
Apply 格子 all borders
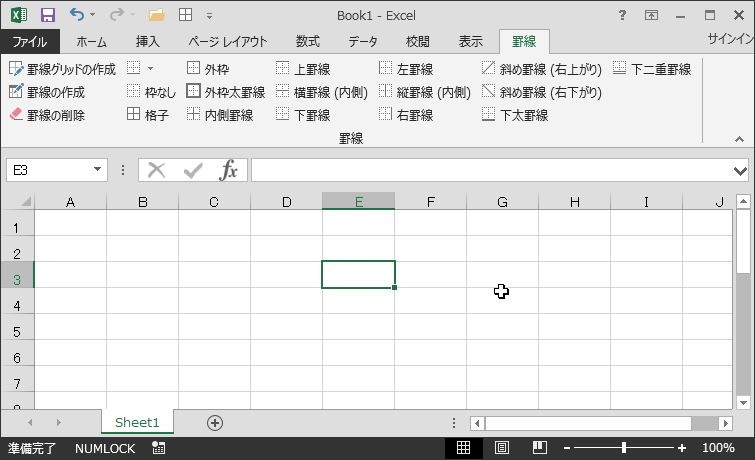(147, 115)
